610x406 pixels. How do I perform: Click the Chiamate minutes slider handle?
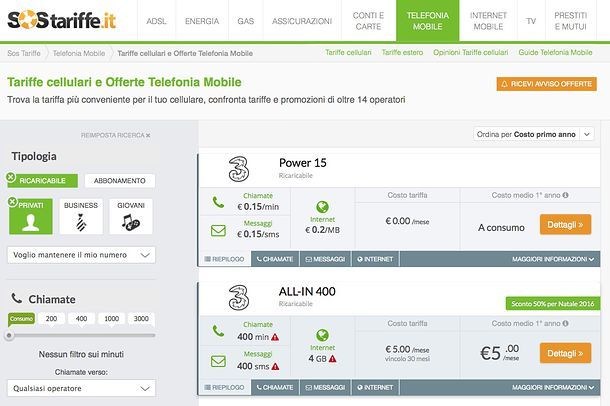(9, 335)
